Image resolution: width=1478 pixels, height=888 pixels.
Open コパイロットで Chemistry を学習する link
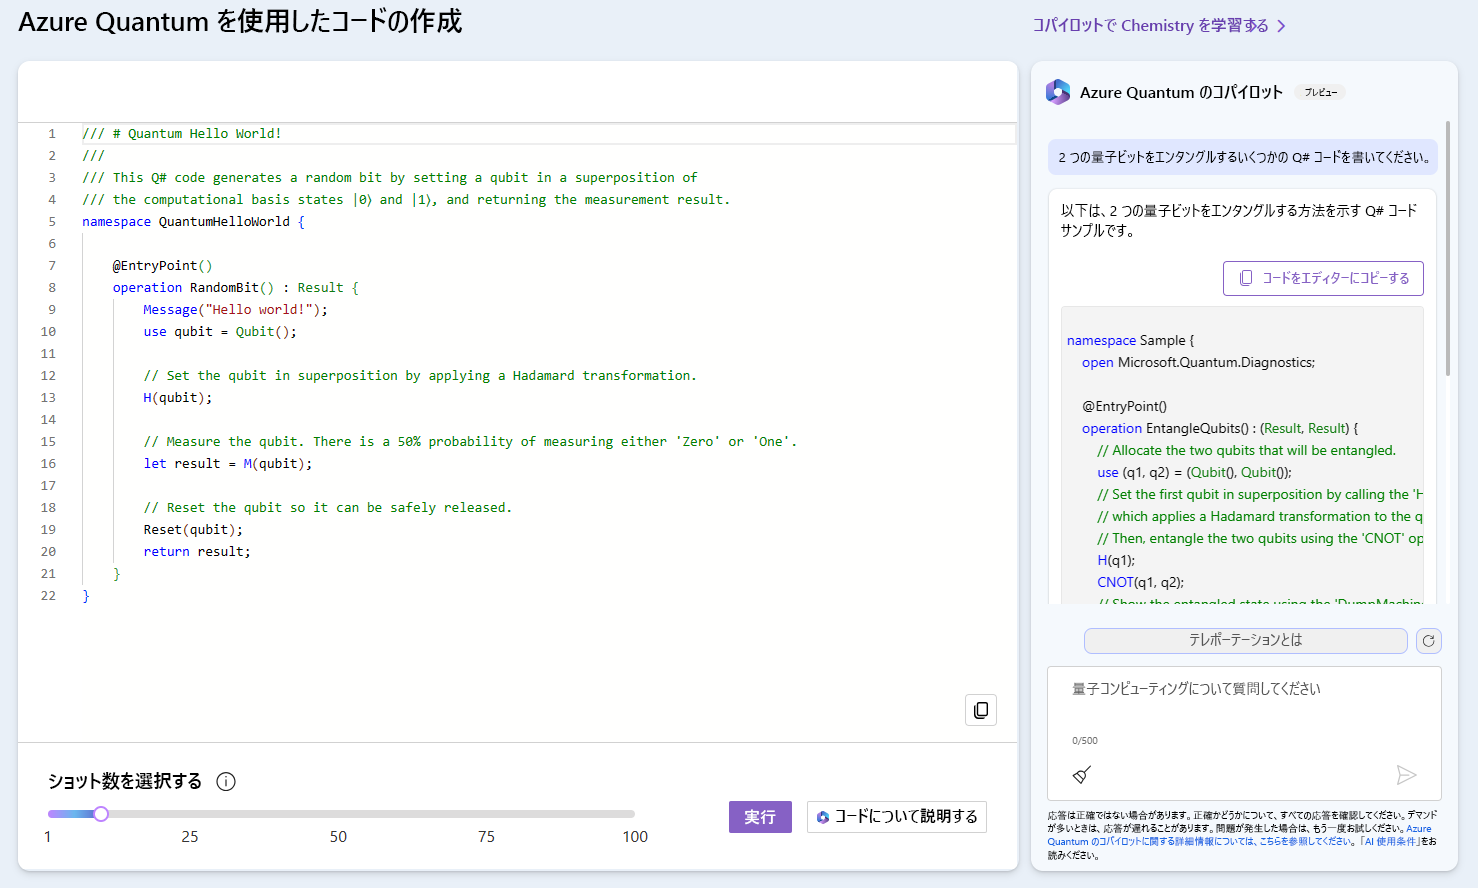(x=1159, y=26)
